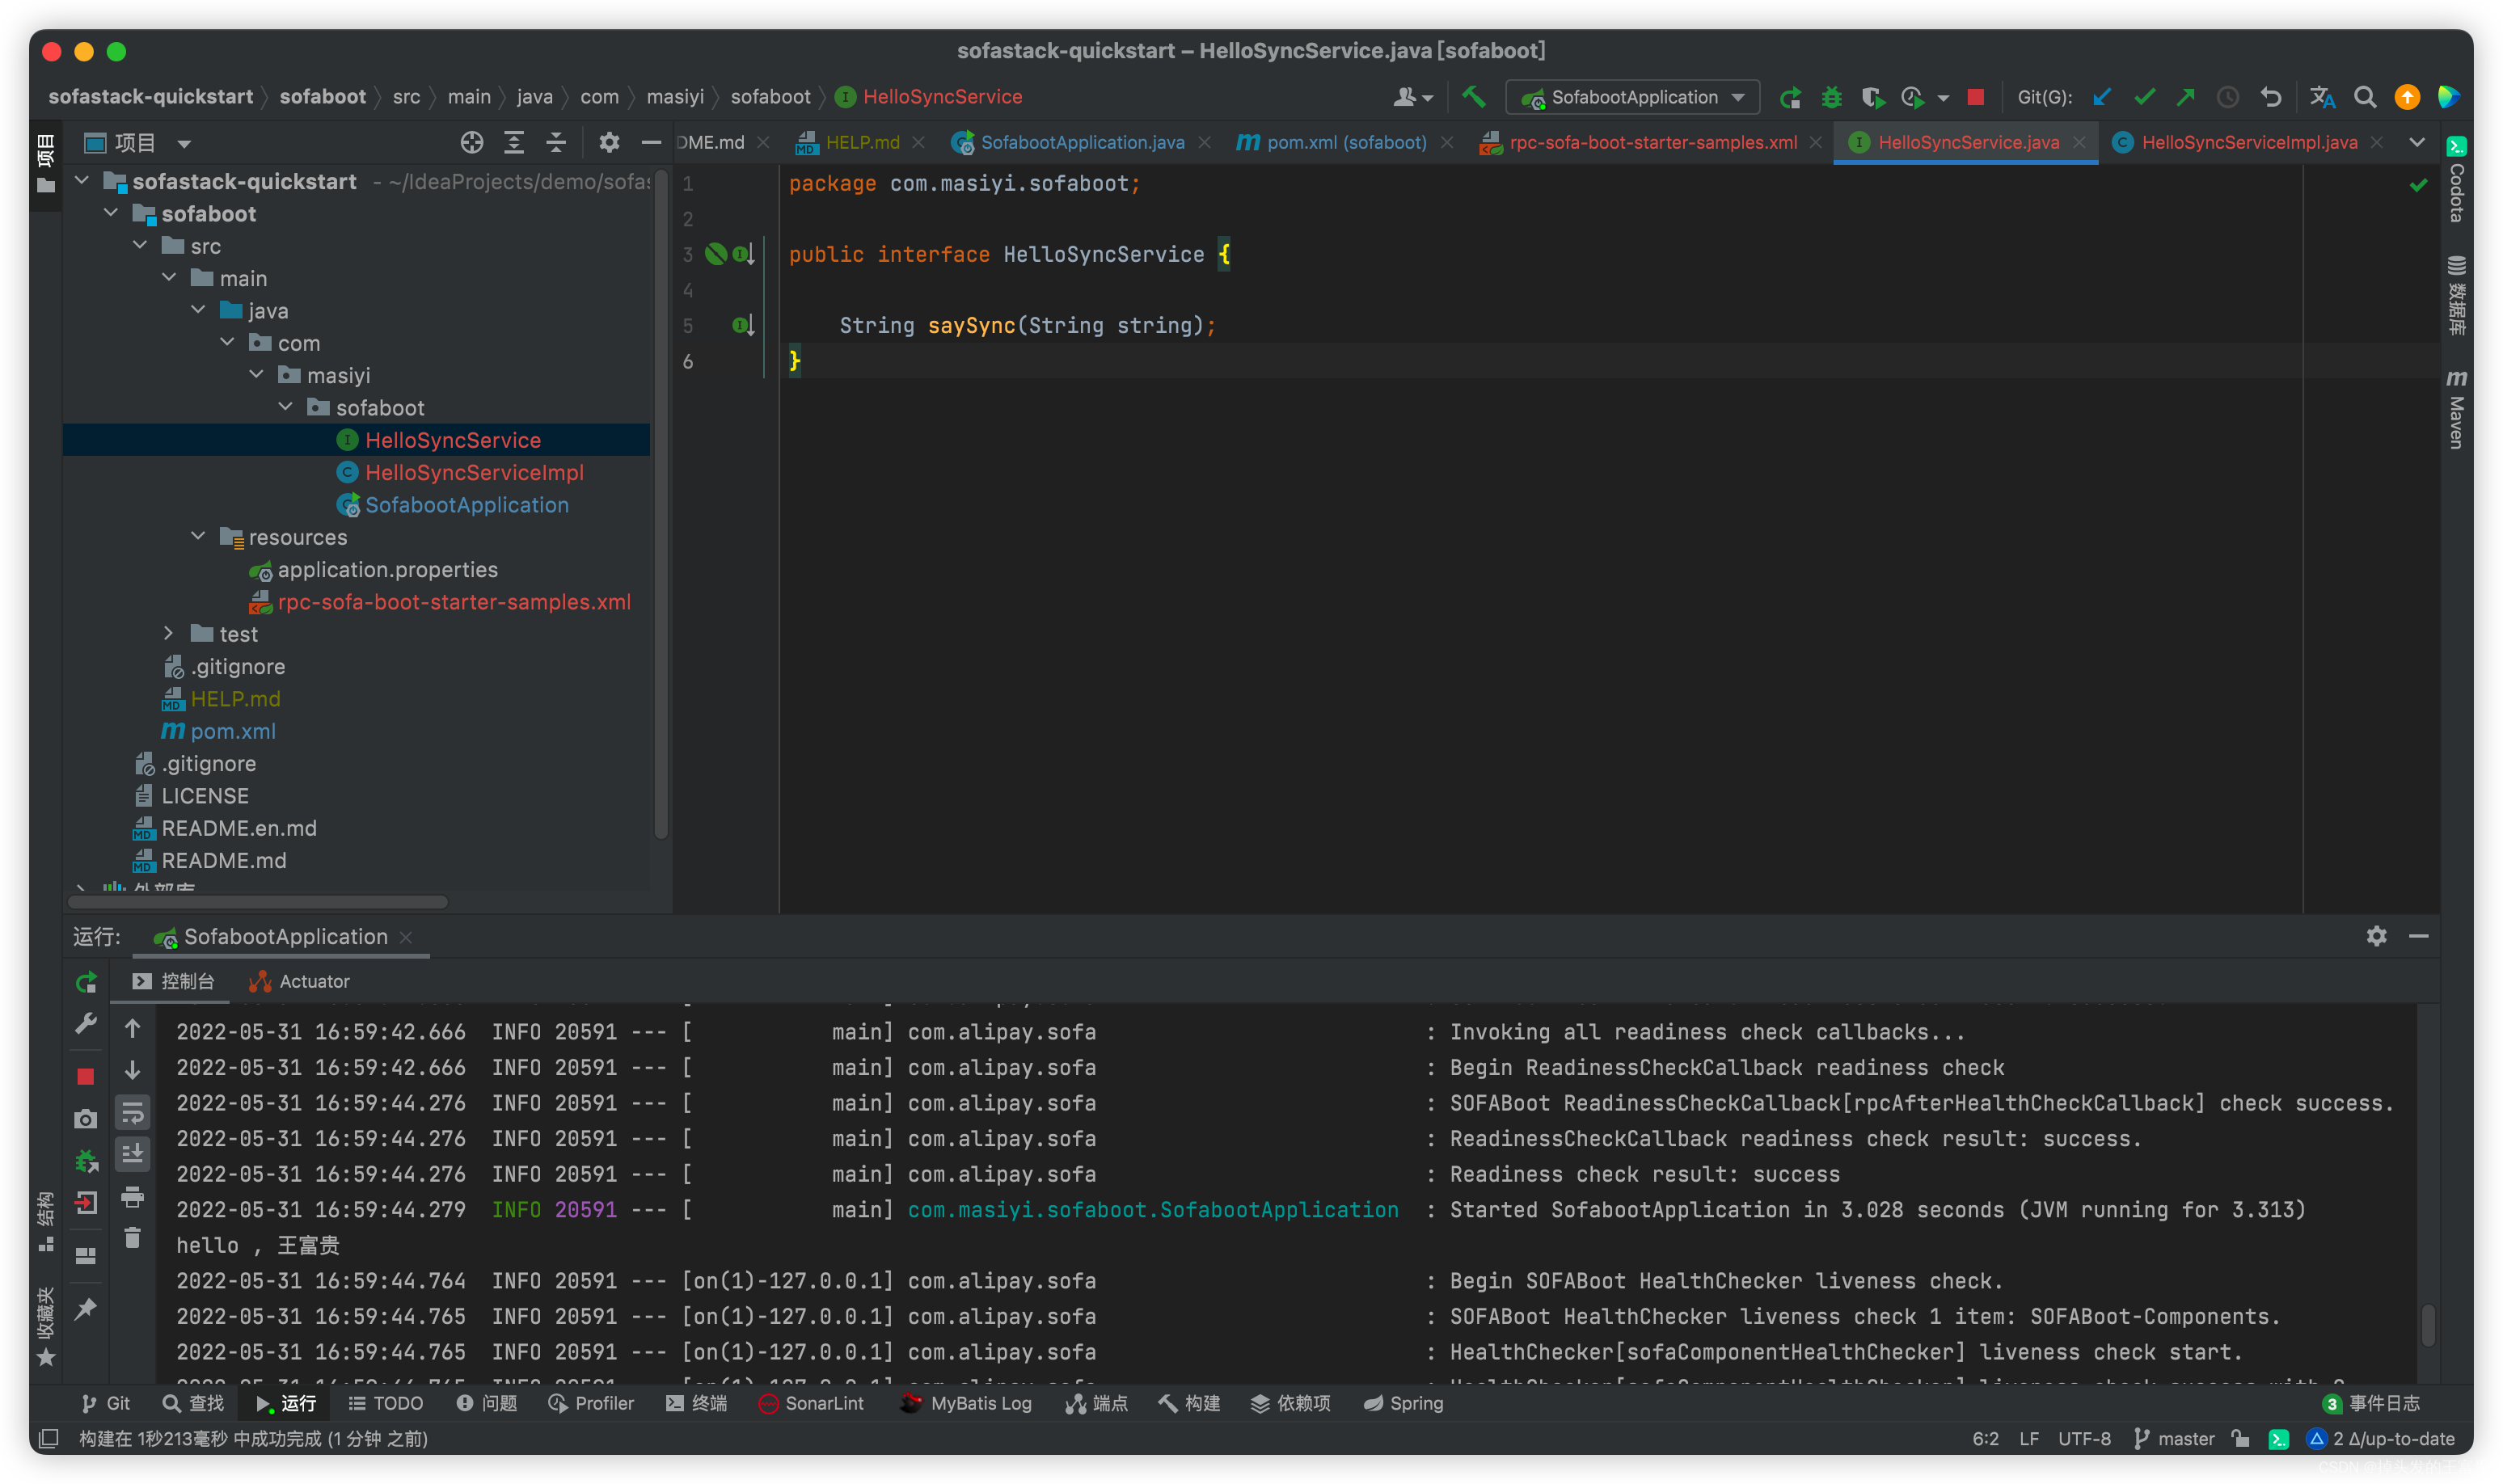Toggle scroll to end of console
The height and width of the screenshot is (1484, 2503).
pos(132,1154)
